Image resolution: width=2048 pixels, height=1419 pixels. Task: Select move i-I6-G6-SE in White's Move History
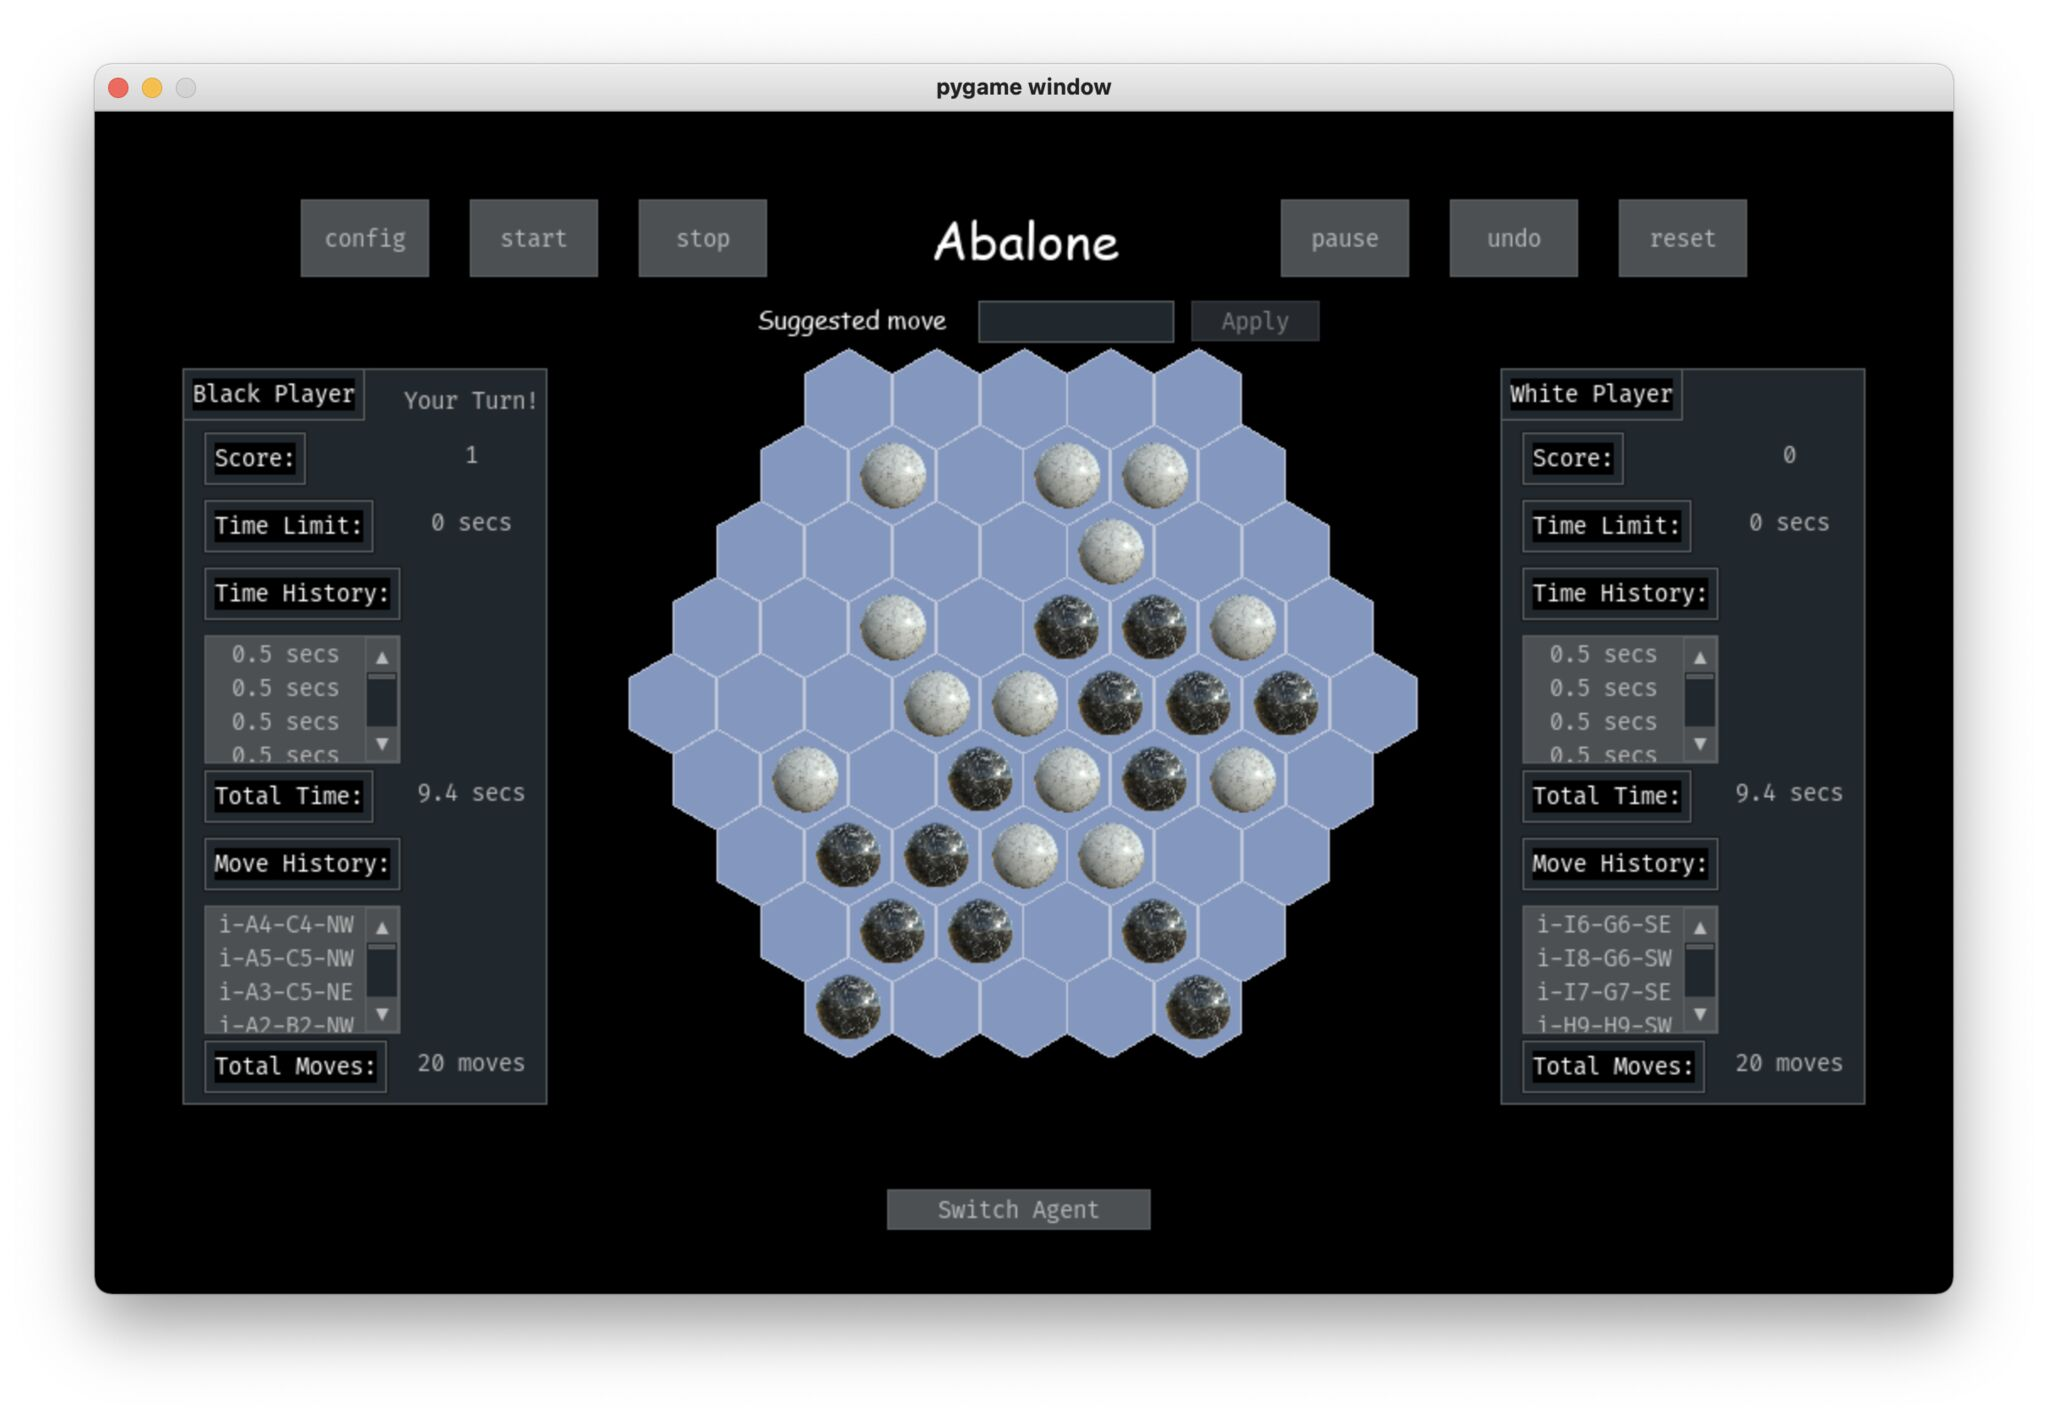[1603, 925]
